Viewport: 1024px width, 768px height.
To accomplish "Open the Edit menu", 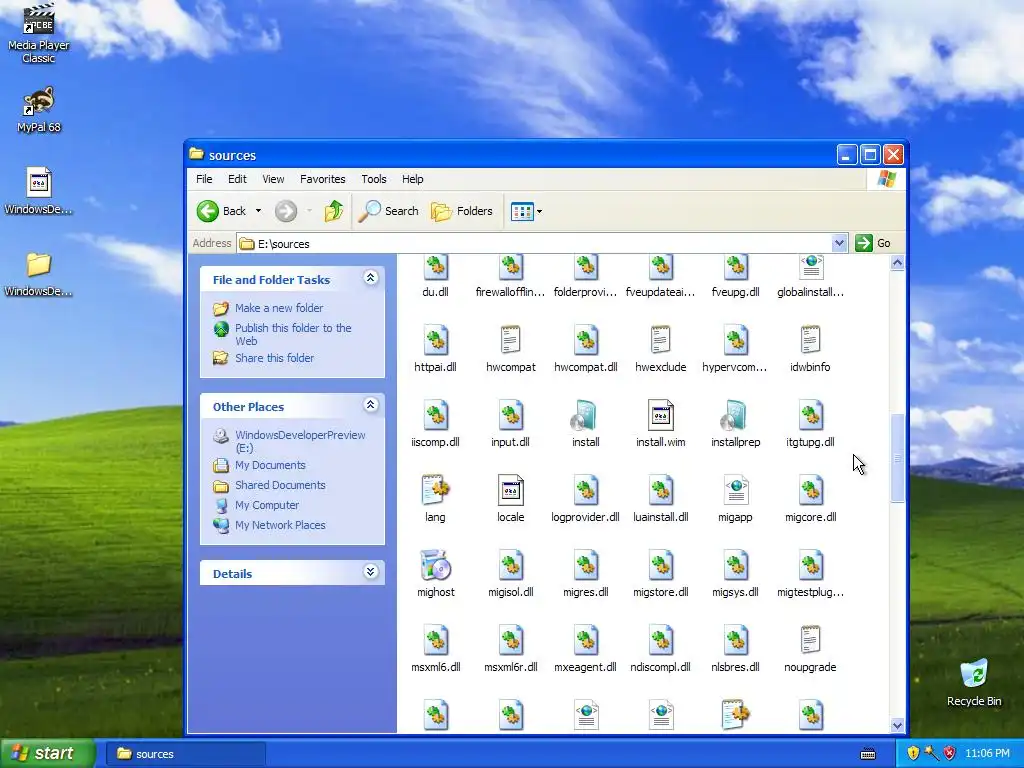I will (x=237, y=179).
